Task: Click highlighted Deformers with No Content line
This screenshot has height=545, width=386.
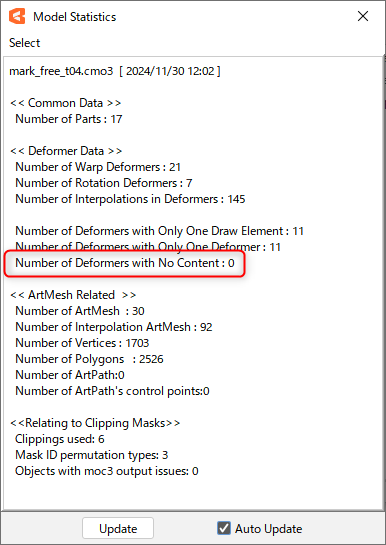Action: pyautogui.click(x=125, y=263)
